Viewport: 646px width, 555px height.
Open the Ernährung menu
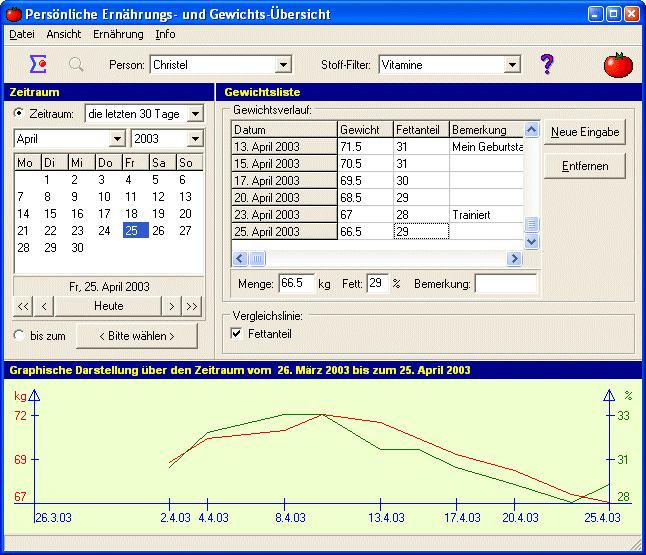point(118,34)
